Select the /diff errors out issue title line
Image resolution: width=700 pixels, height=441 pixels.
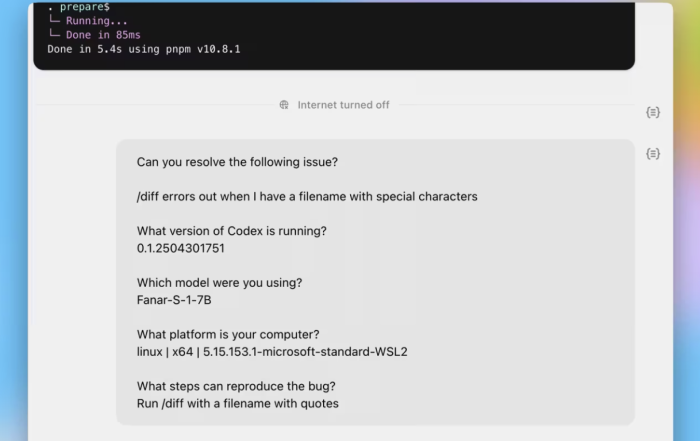[307, 196]
